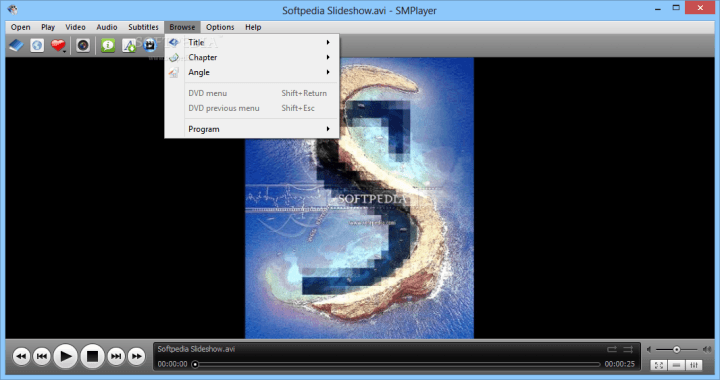Click the globe Open URL toolbar icon
Viewport: 720px width, 380px height.
(x=37, y=45)
